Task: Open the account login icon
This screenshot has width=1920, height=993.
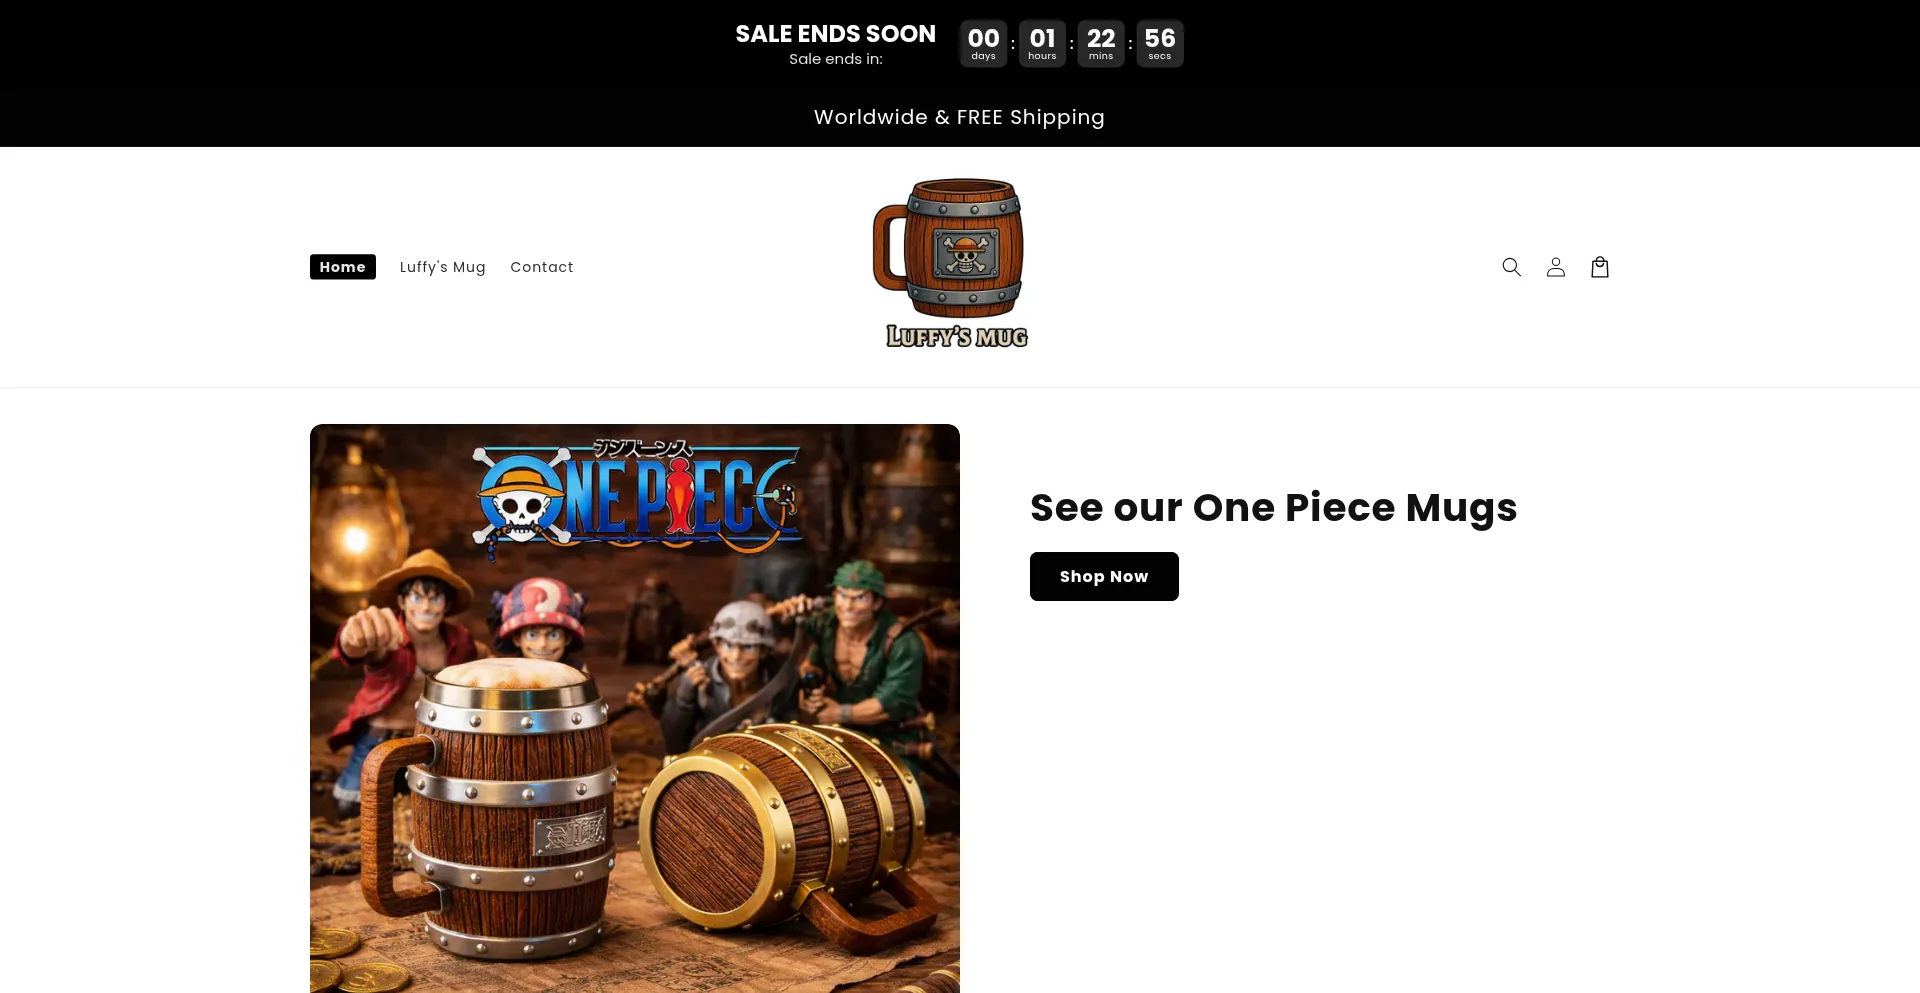Action: 1555,267
